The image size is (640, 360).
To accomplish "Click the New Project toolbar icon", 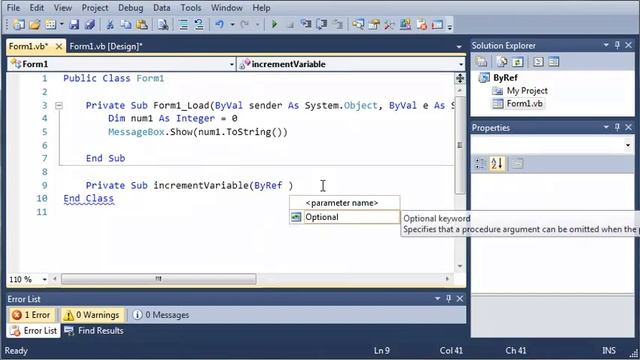I will [x=18, y=25].
